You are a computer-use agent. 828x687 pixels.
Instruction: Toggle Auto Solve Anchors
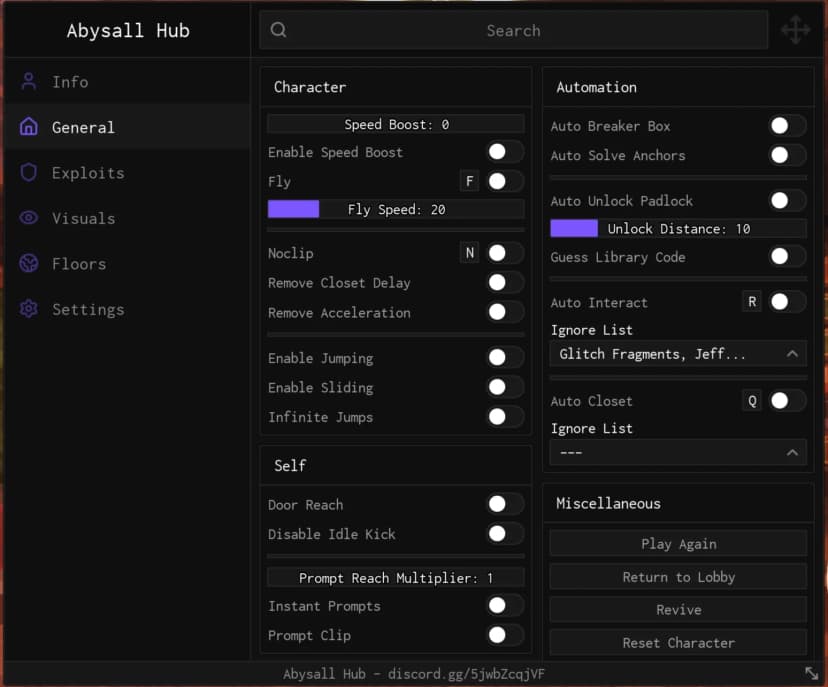click(788, 155)
